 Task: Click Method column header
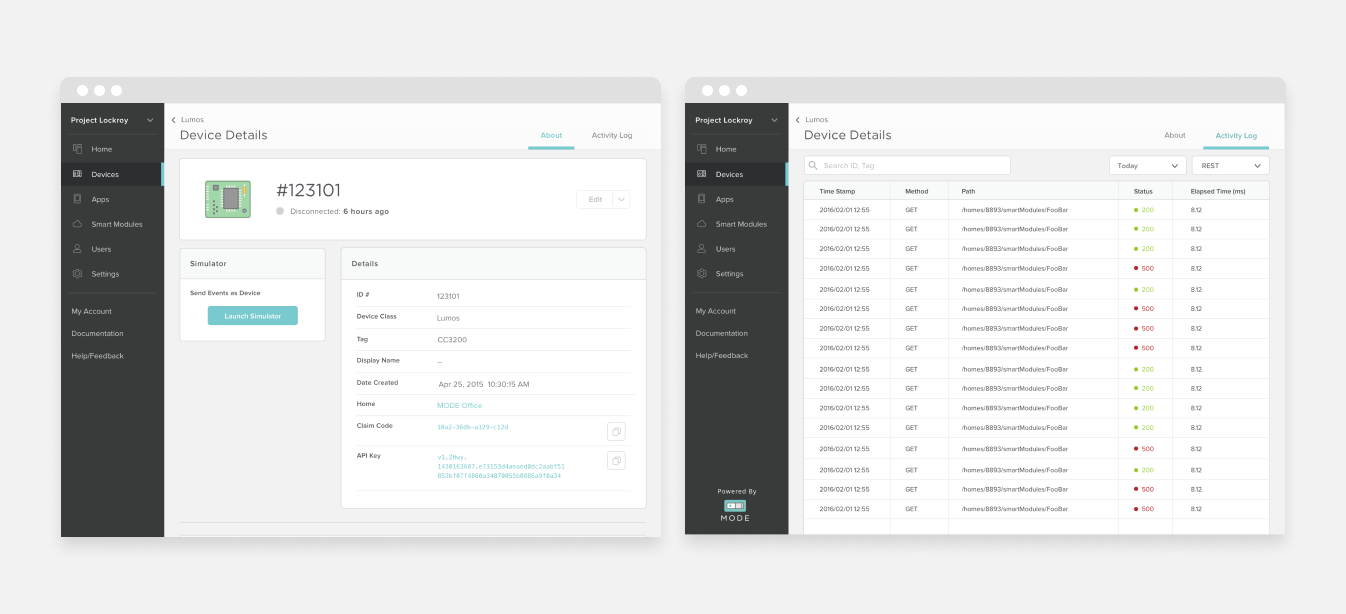[x=917, y=190]
